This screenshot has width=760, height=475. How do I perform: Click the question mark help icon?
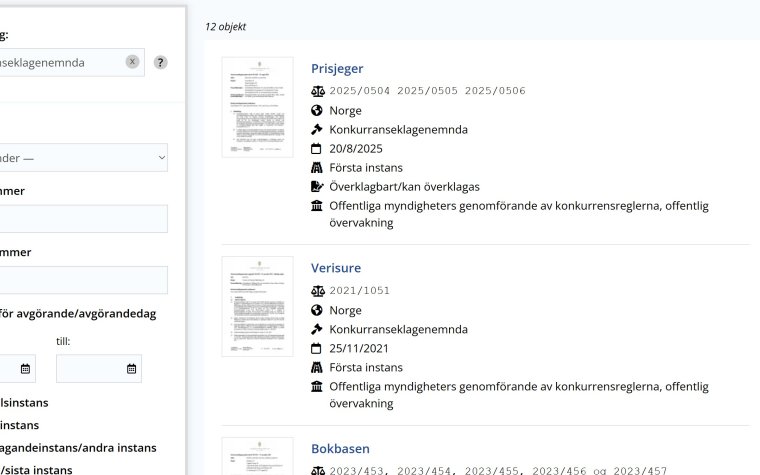click(160, 62)
